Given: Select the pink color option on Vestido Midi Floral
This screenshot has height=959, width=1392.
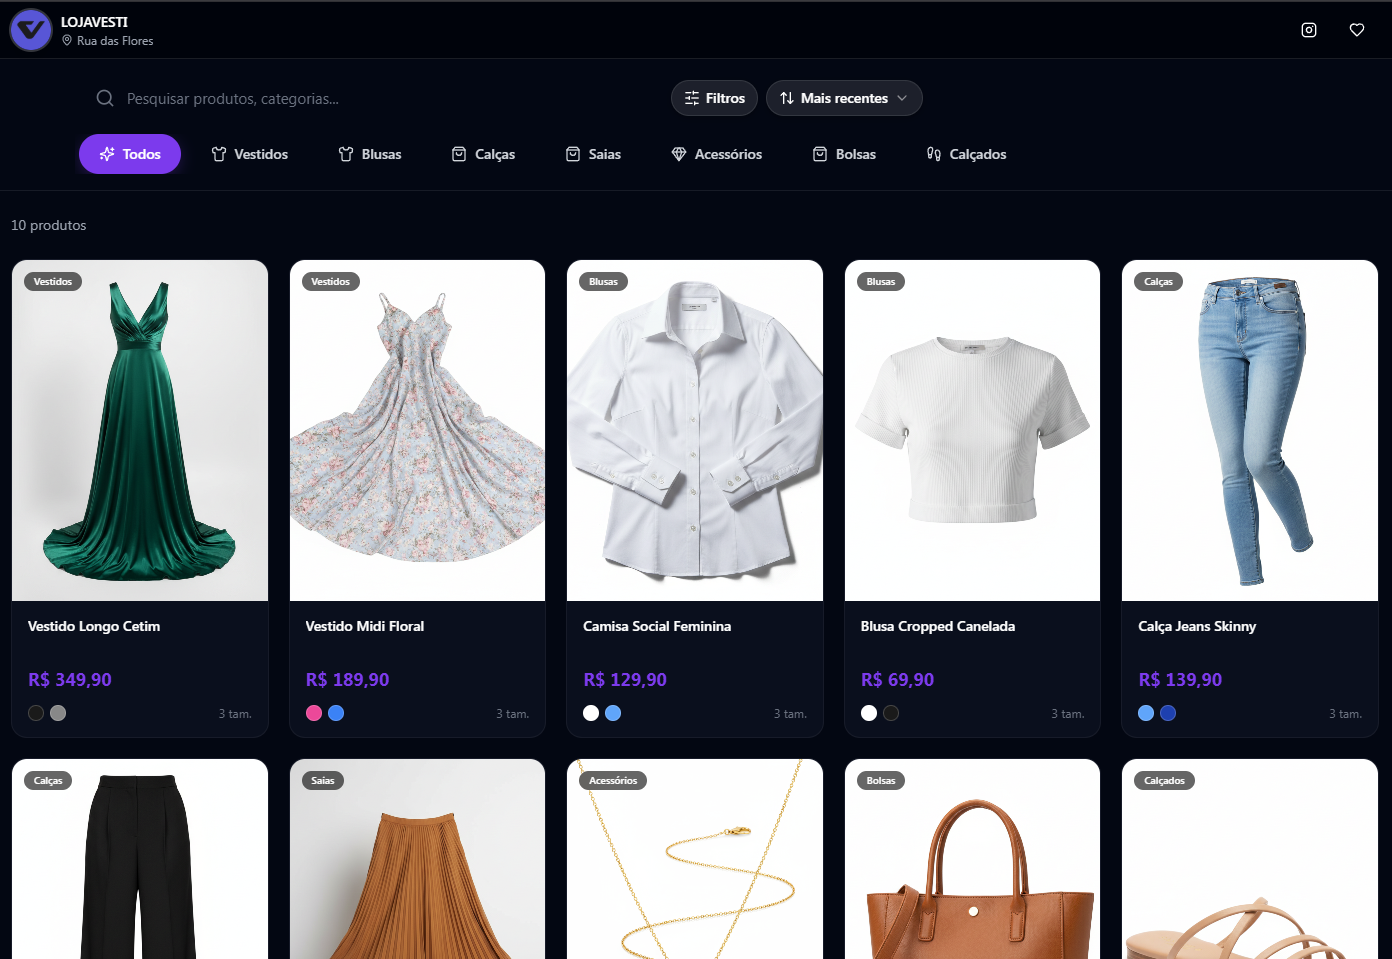Looking at the screenshot, I should click(x=313, y=712).
